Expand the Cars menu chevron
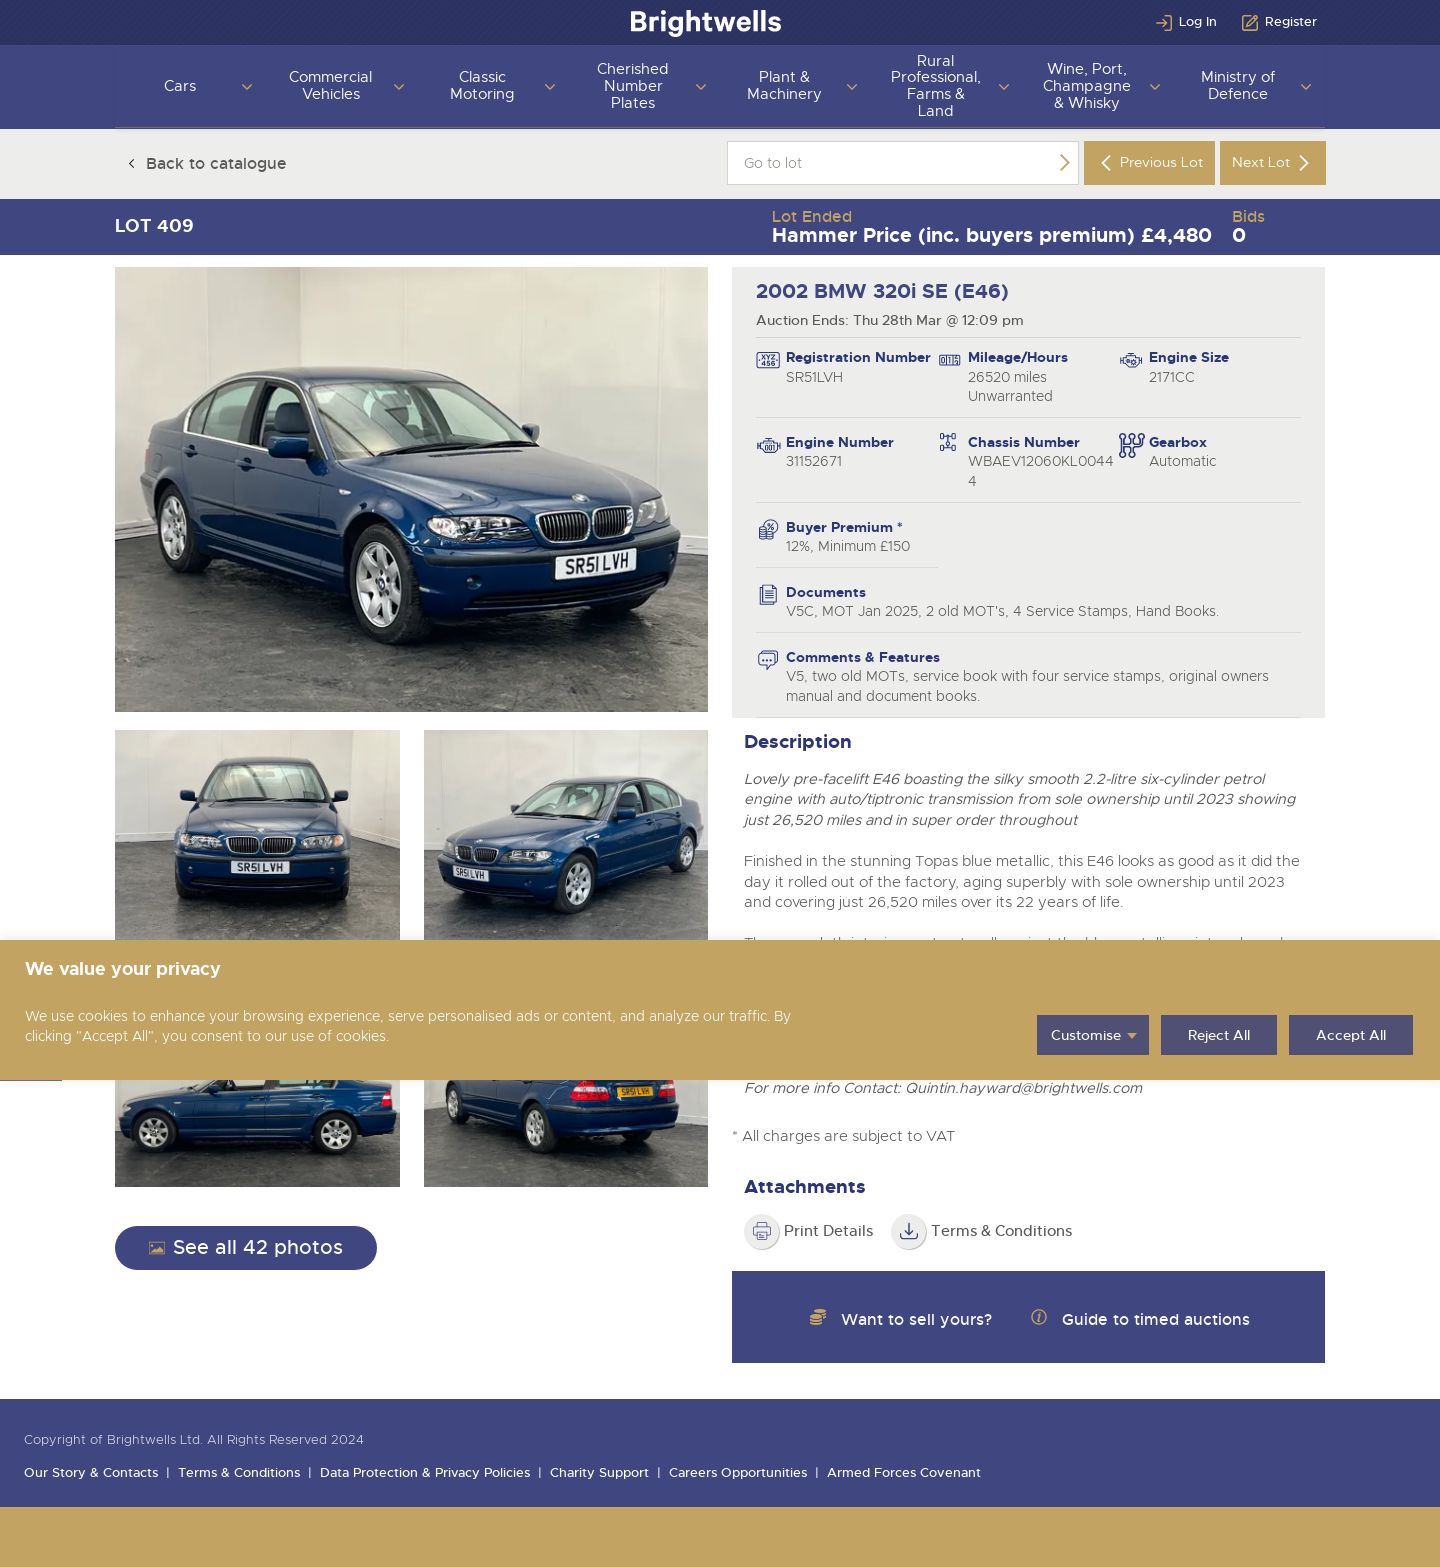 coord(247,87)
